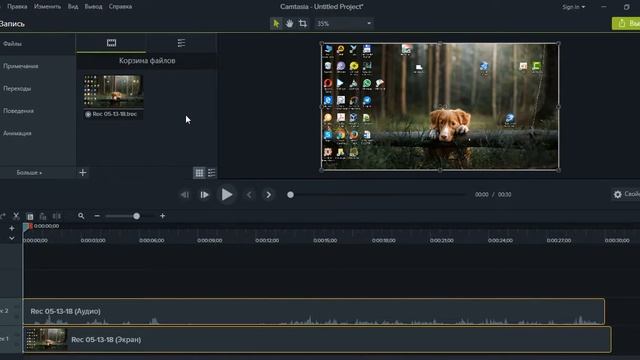Add a new track with plus icon
This screenshot has height=360, width=640.
click(12, 229)
